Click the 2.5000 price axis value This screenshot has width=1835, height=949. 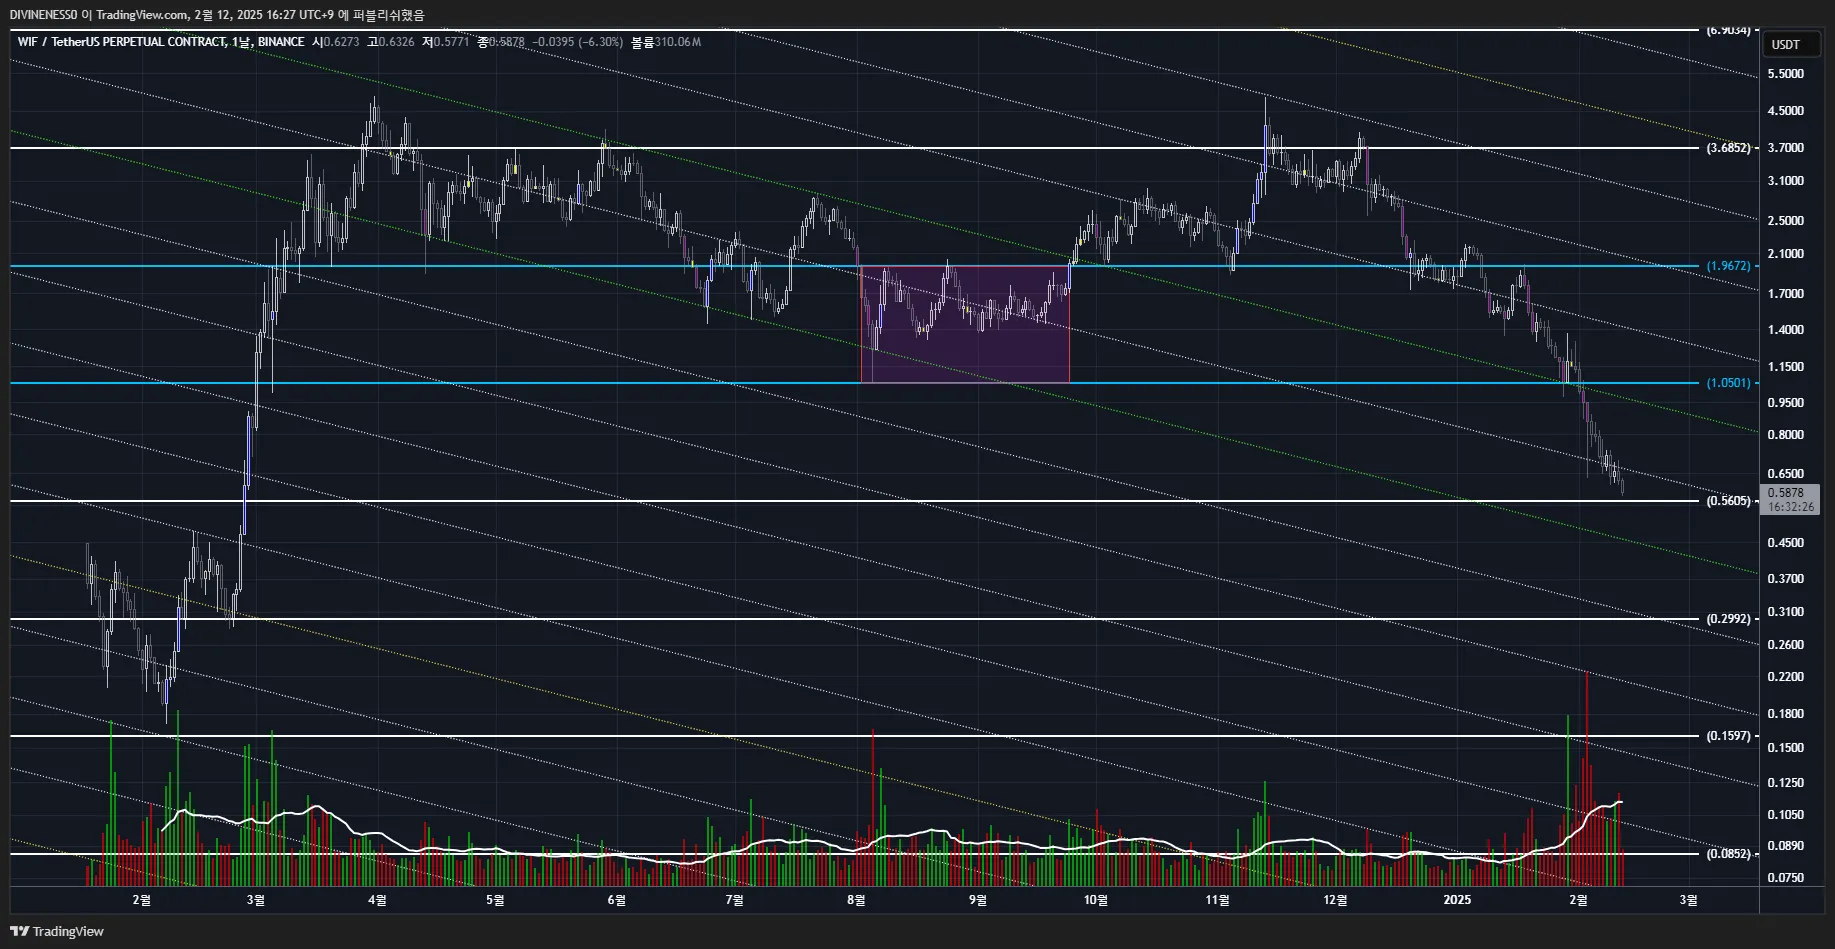(1786, 221)
